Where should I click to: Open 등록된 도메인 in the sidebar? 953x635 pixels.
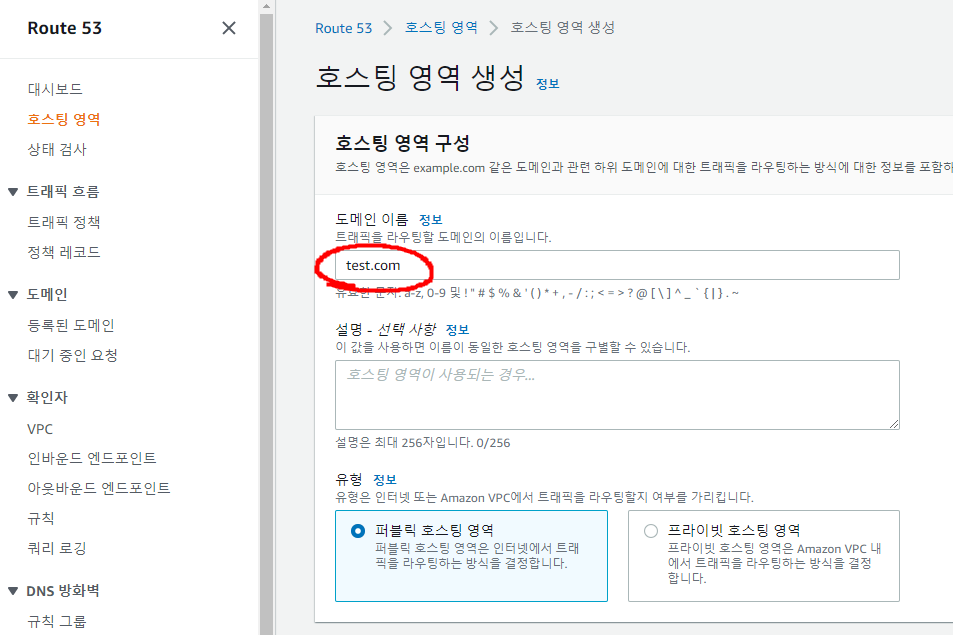(x=71, y=325)
